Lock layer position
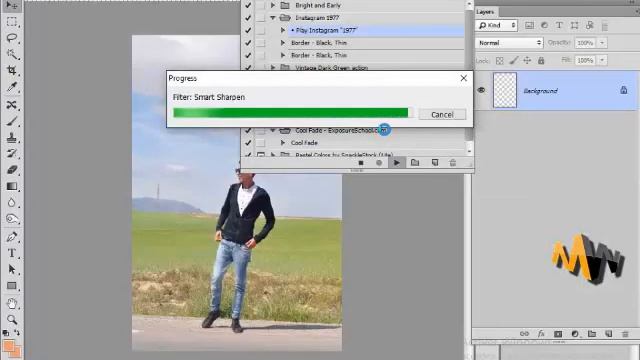 527,60
